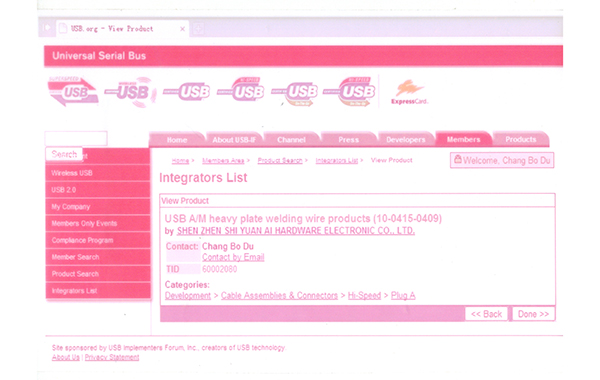
Task: Open the Cable Assemblies & Connectors category link
Action: [279, 295]
